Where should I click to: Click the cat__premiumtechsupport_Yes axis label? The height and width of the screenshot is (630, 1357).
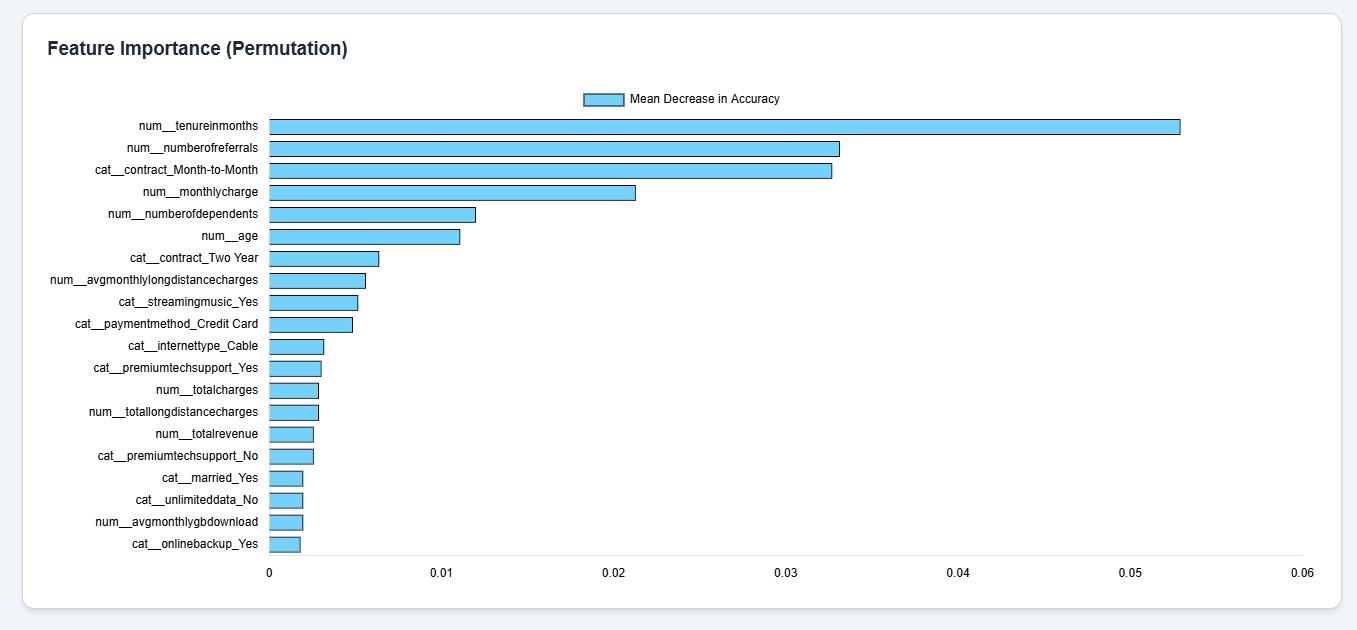(176, 368)
